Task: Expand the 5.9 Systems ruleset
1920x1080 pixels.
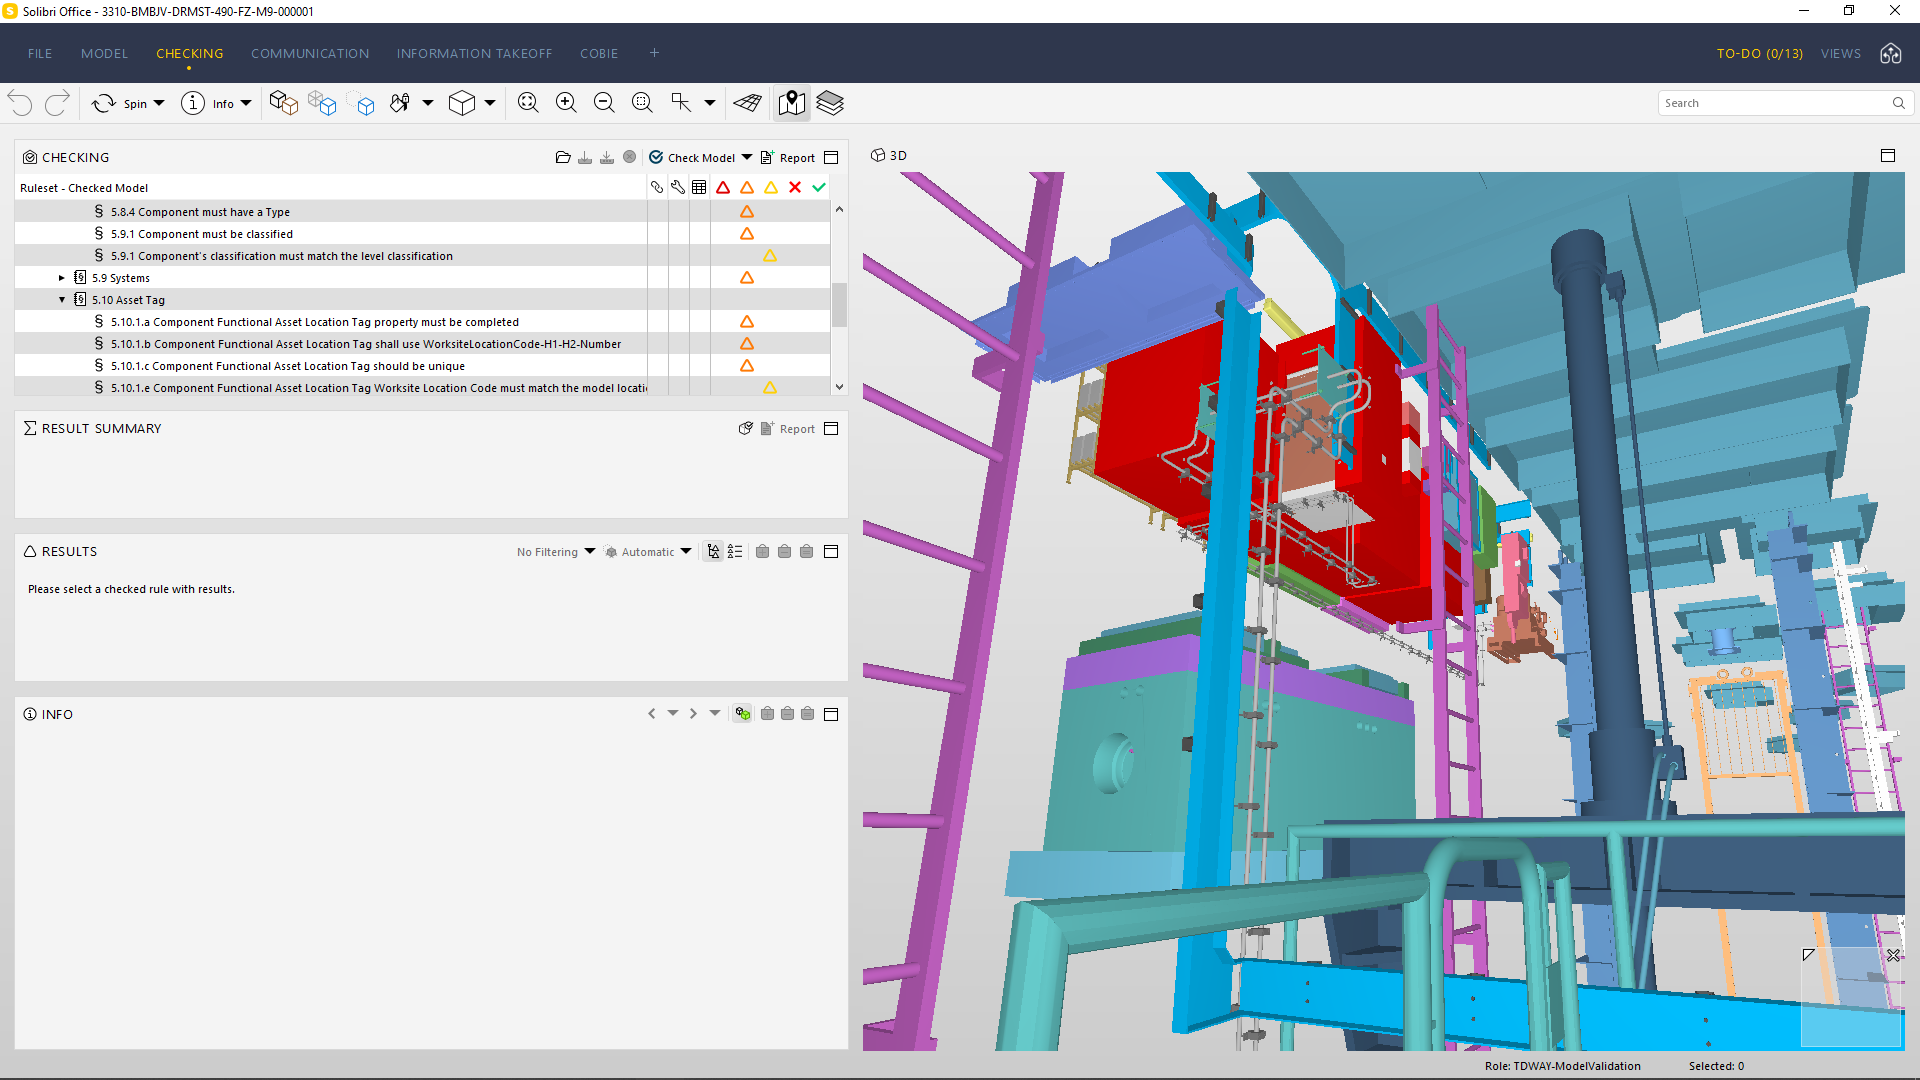Action: tap(62, 278)
